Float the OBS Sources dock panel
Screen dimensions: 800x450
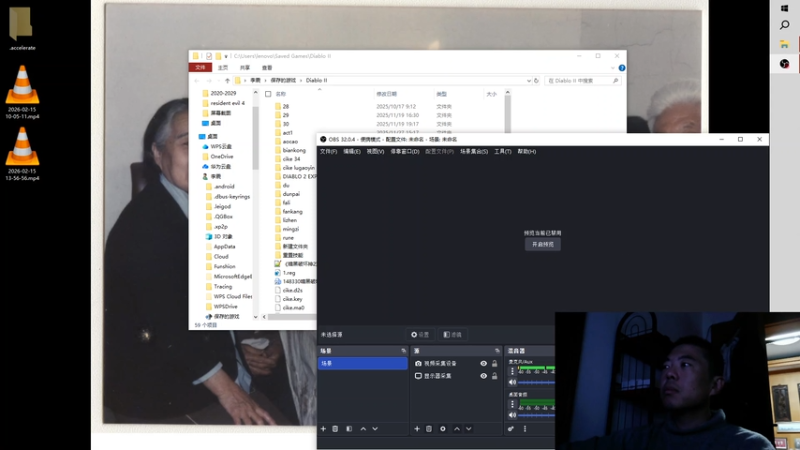[x=497, y=351]
